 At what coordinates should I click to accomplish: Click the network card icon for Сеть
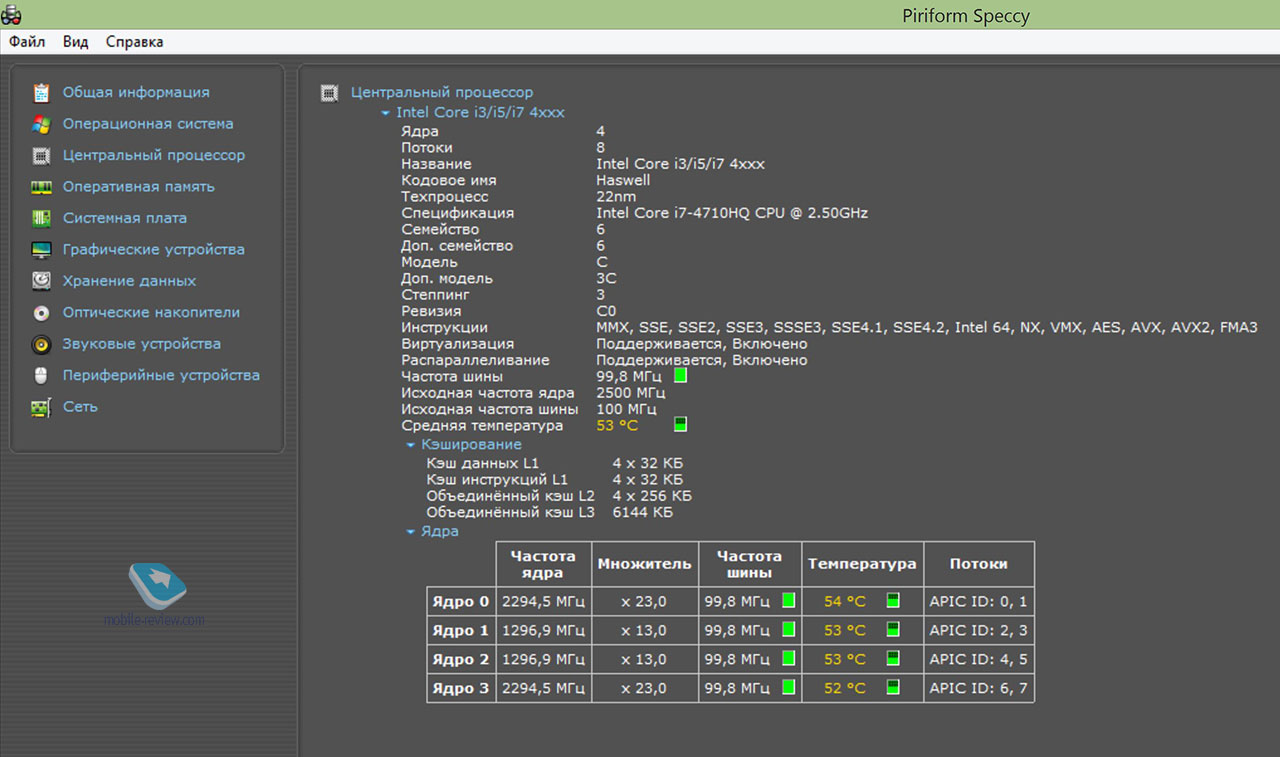click(x=41, y=407)
